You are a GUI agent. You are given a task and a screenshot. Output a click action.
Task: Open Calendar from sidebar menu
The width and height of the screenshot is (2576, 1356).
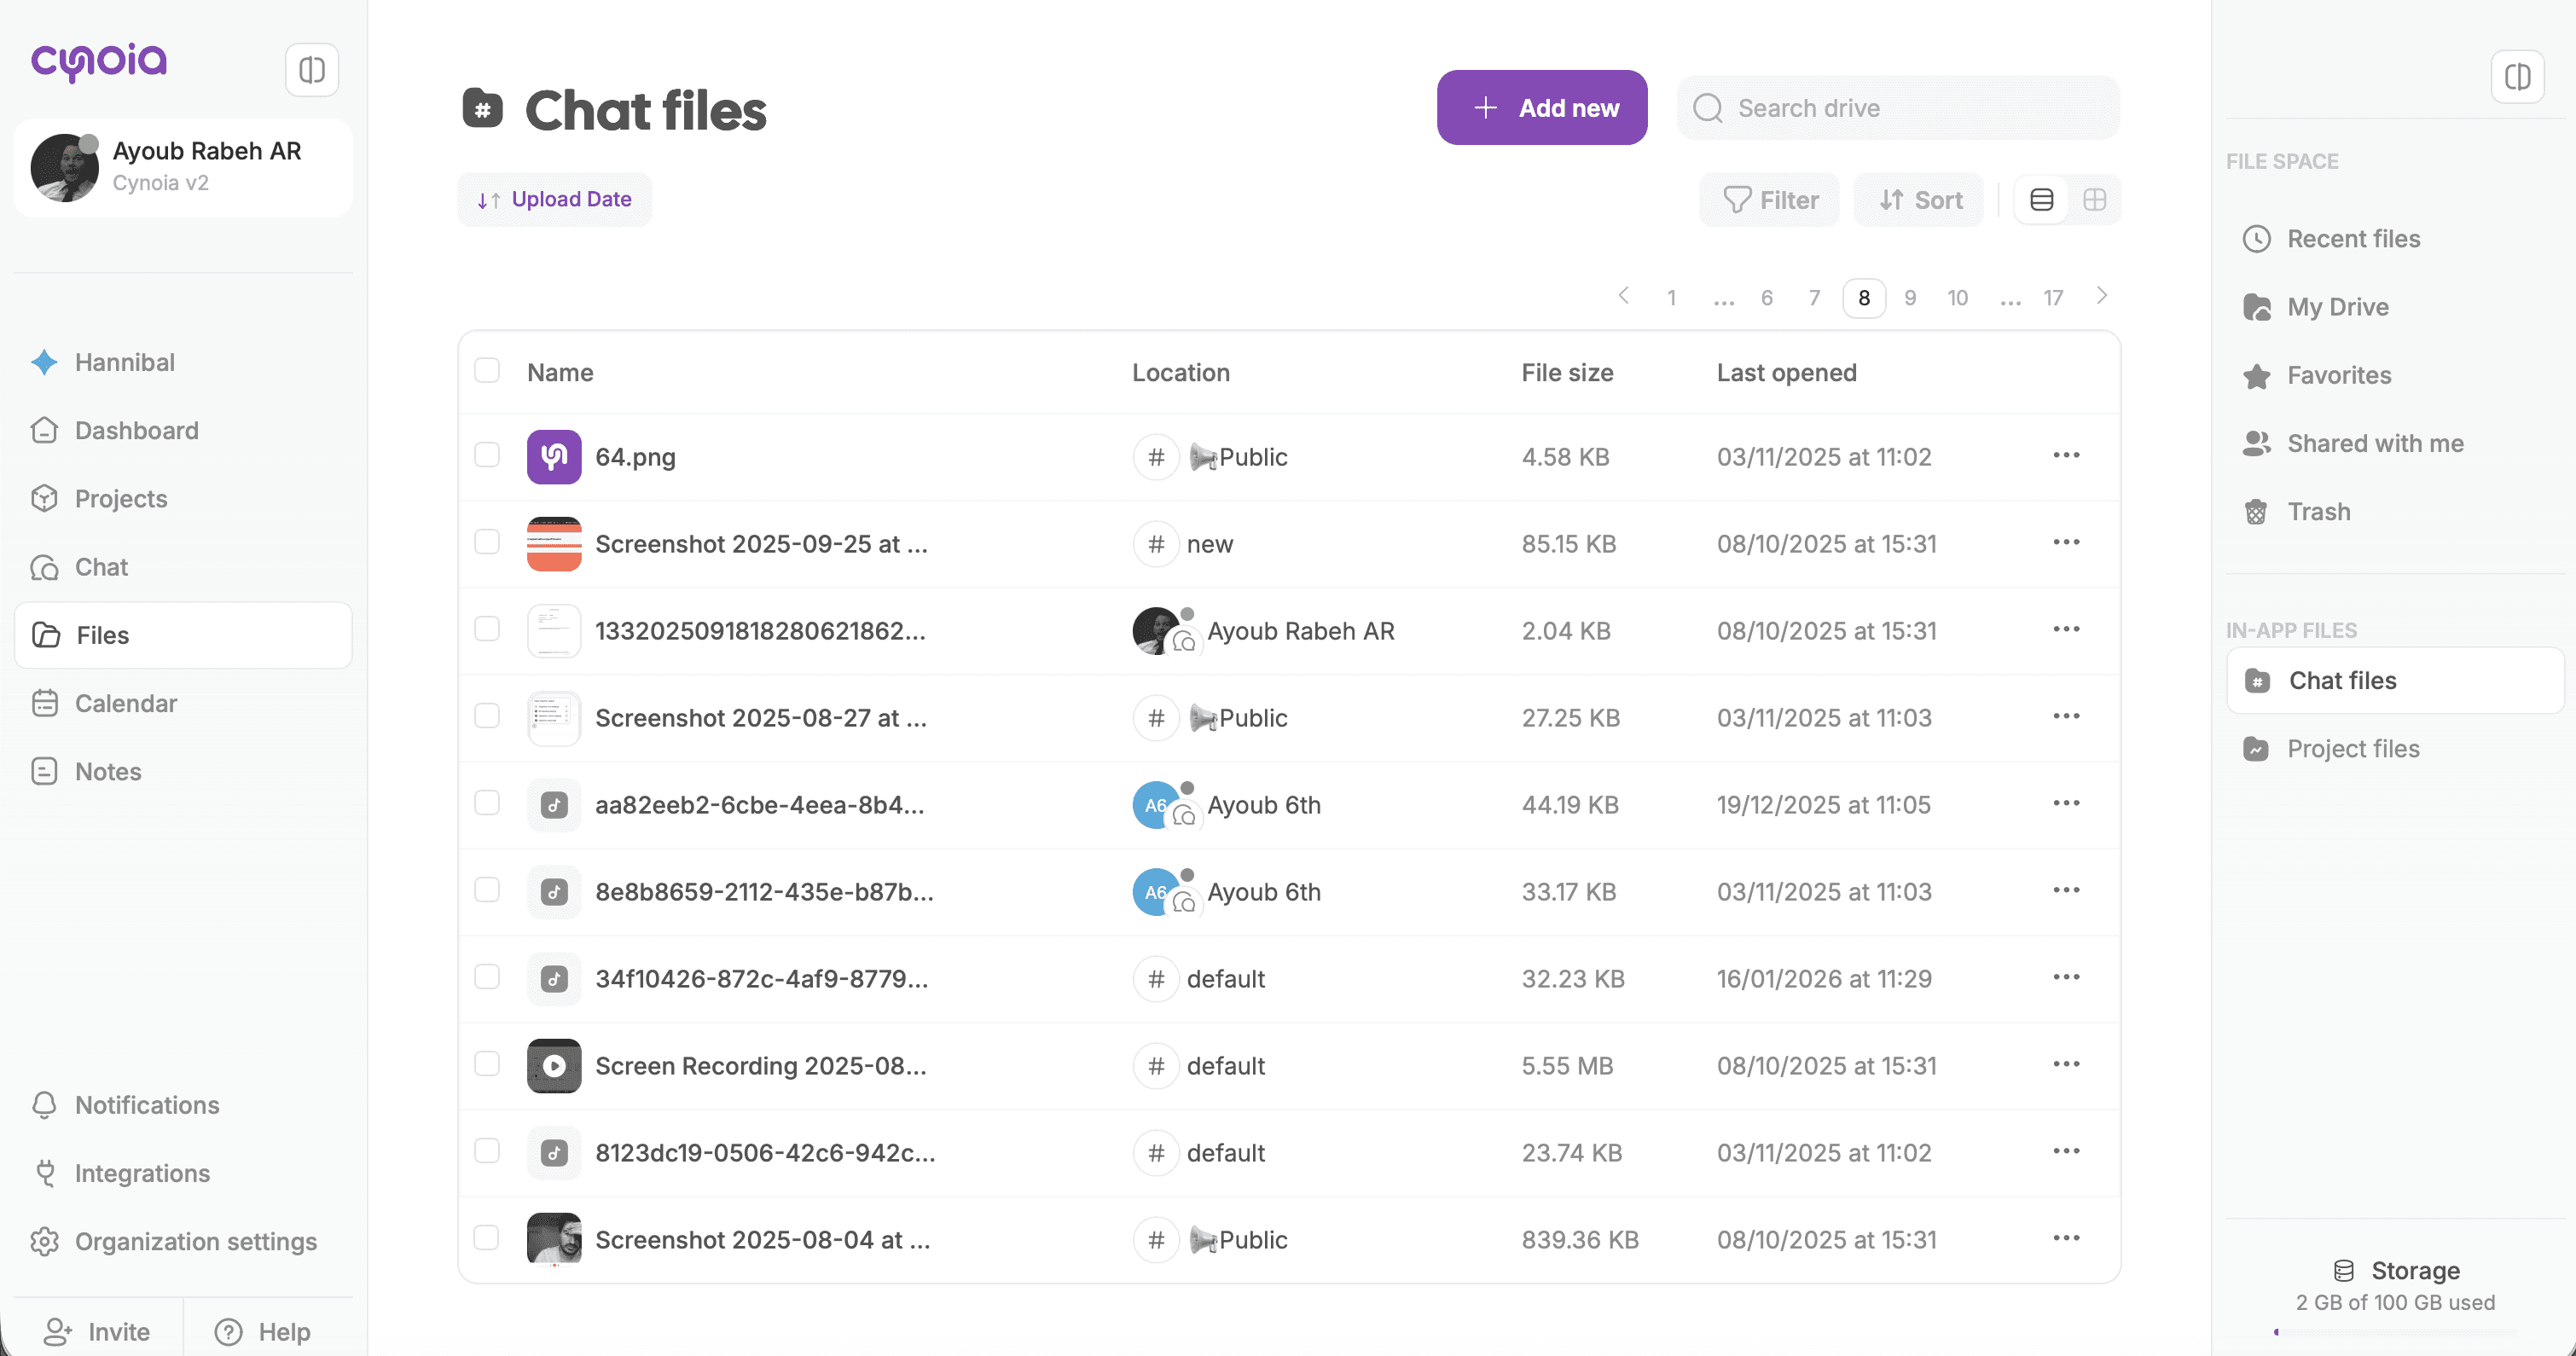pyautogui.click(x=125, y=703)
